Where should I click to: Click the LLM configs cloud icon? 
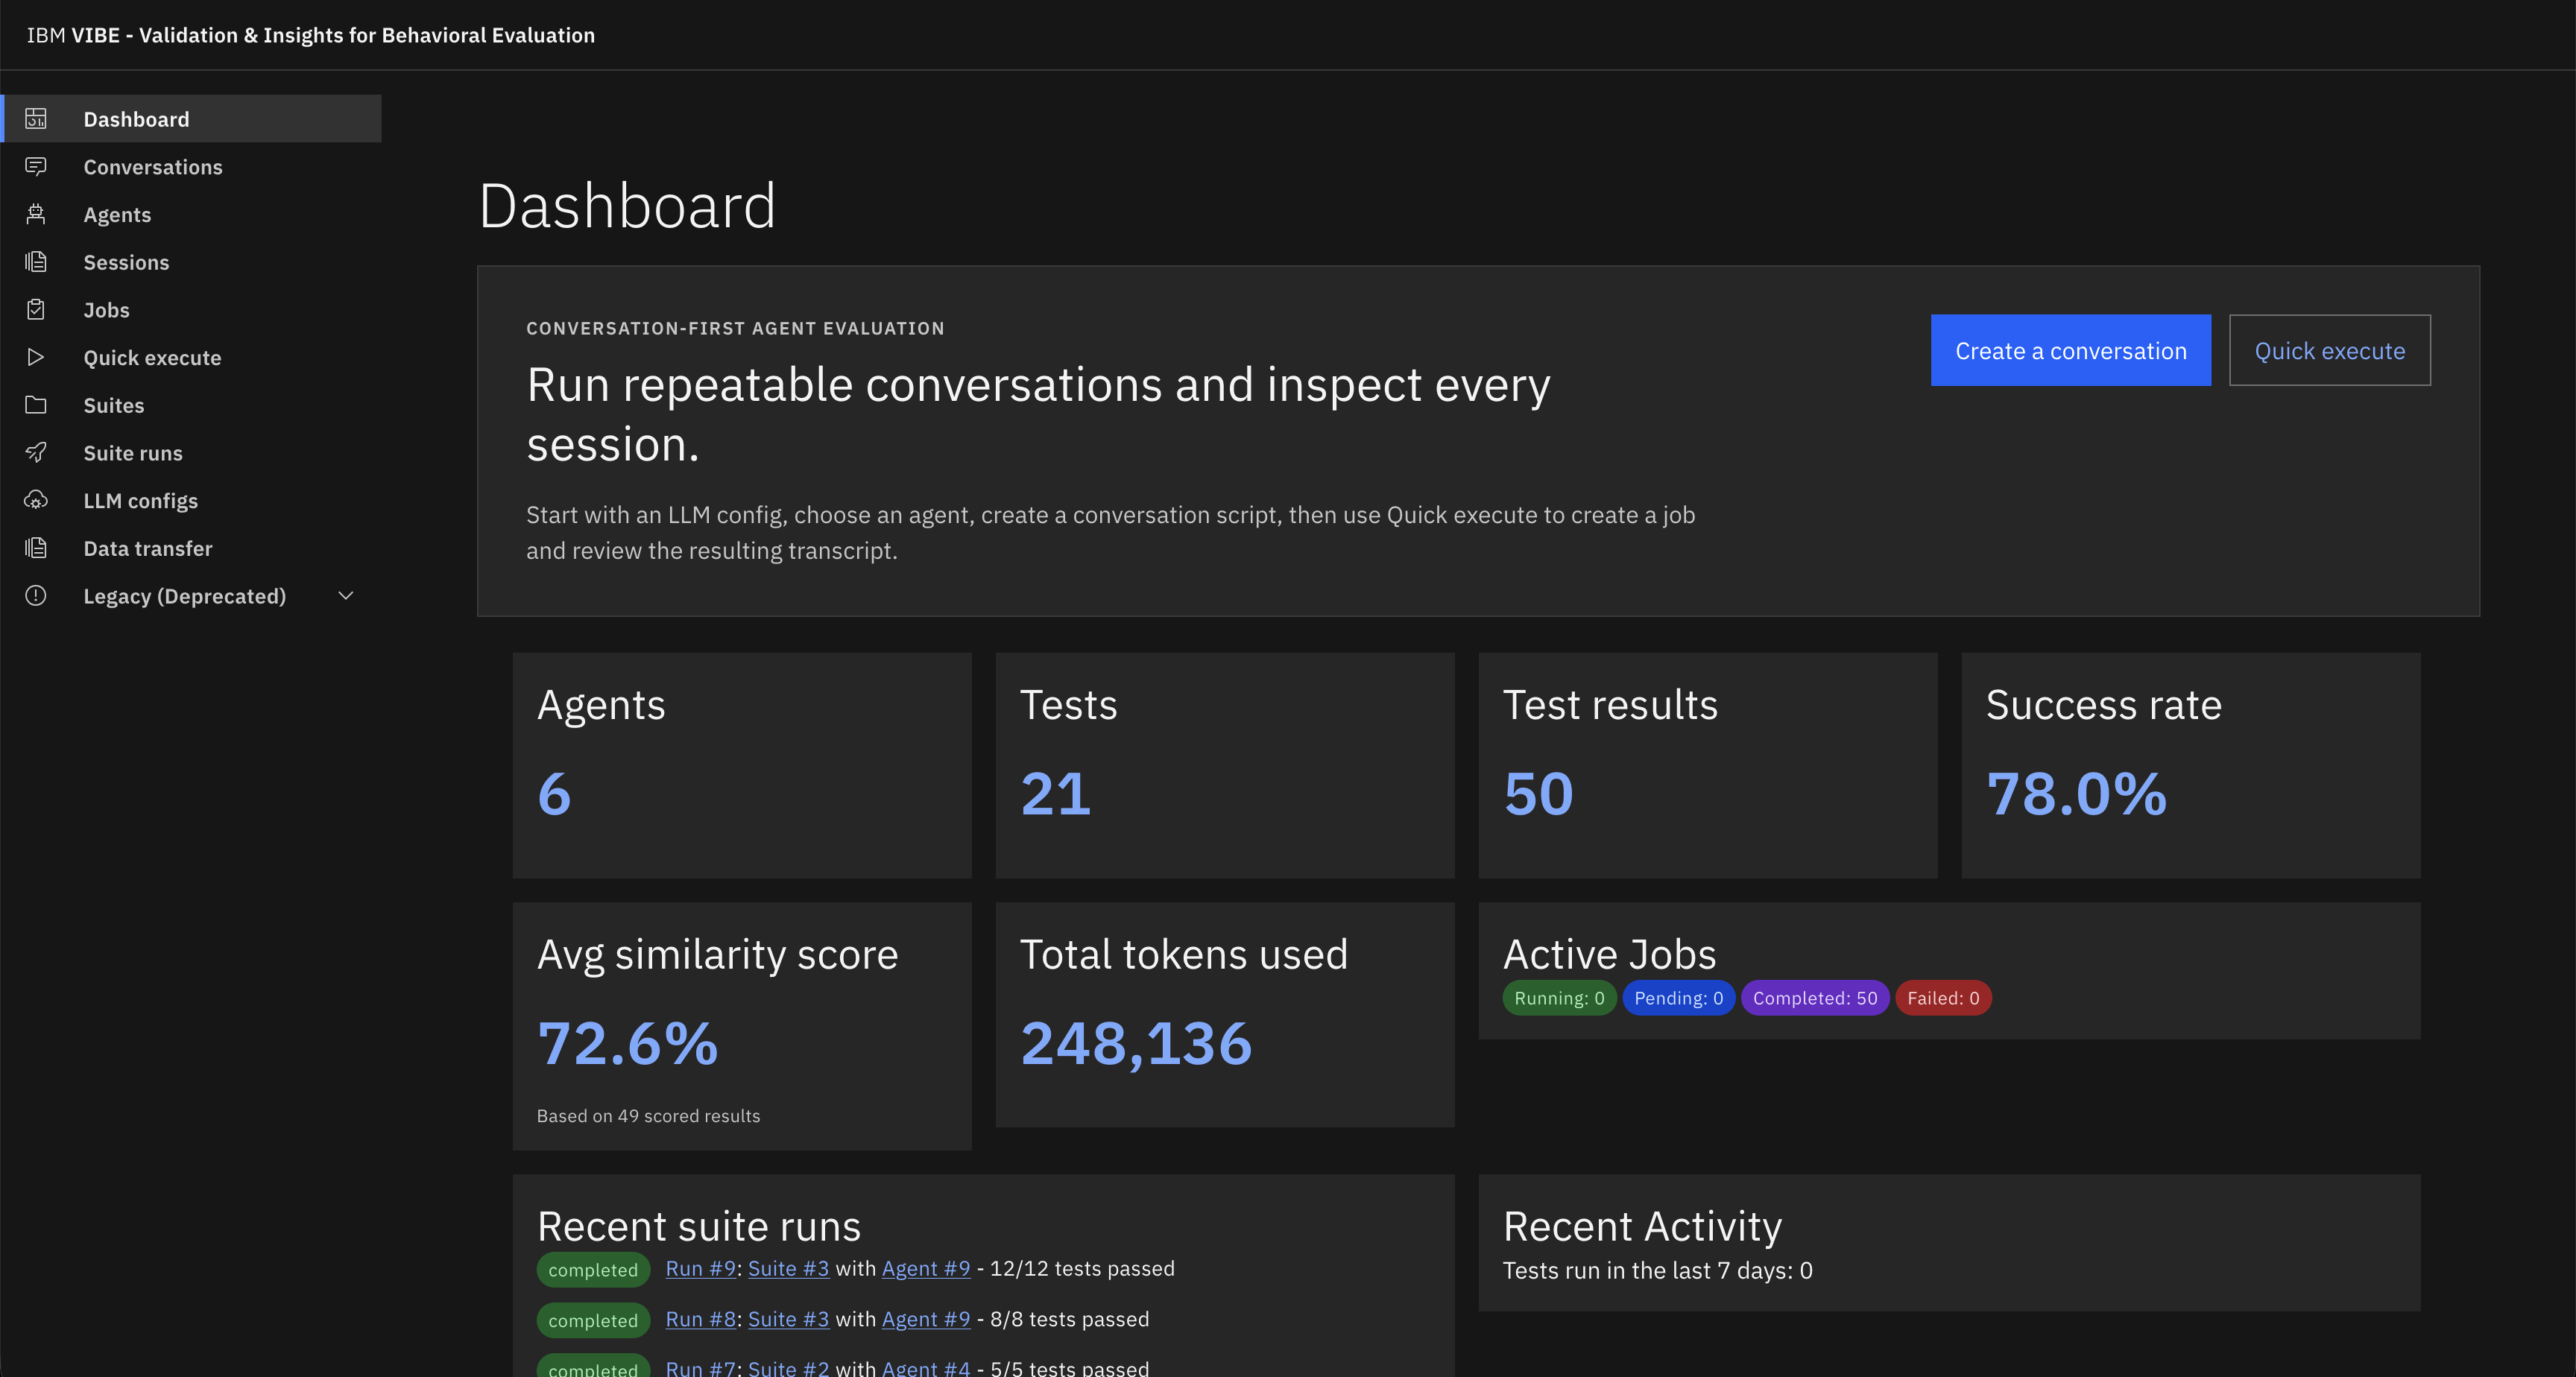pyautogui.click(x=36, y=500)
